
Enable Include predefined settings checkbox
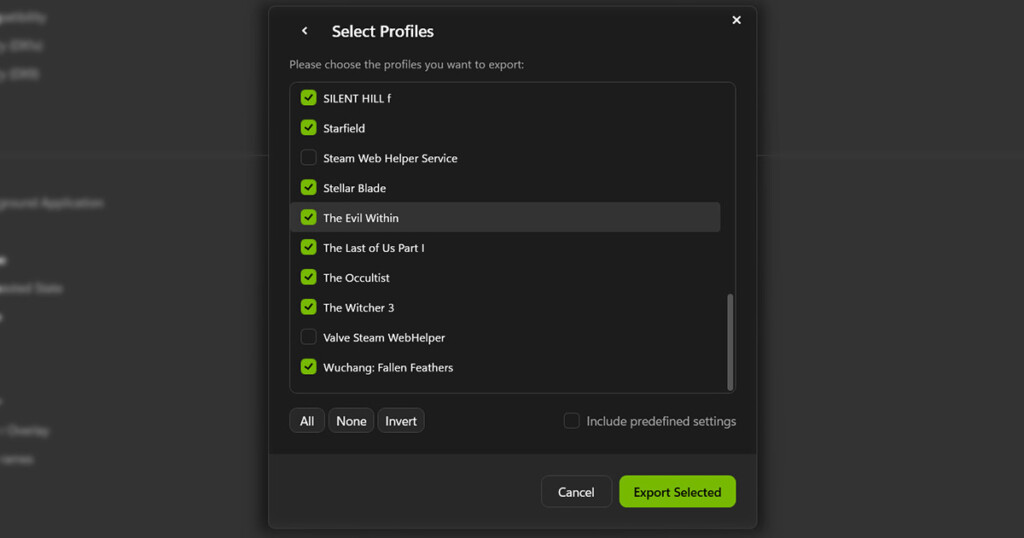571,421
